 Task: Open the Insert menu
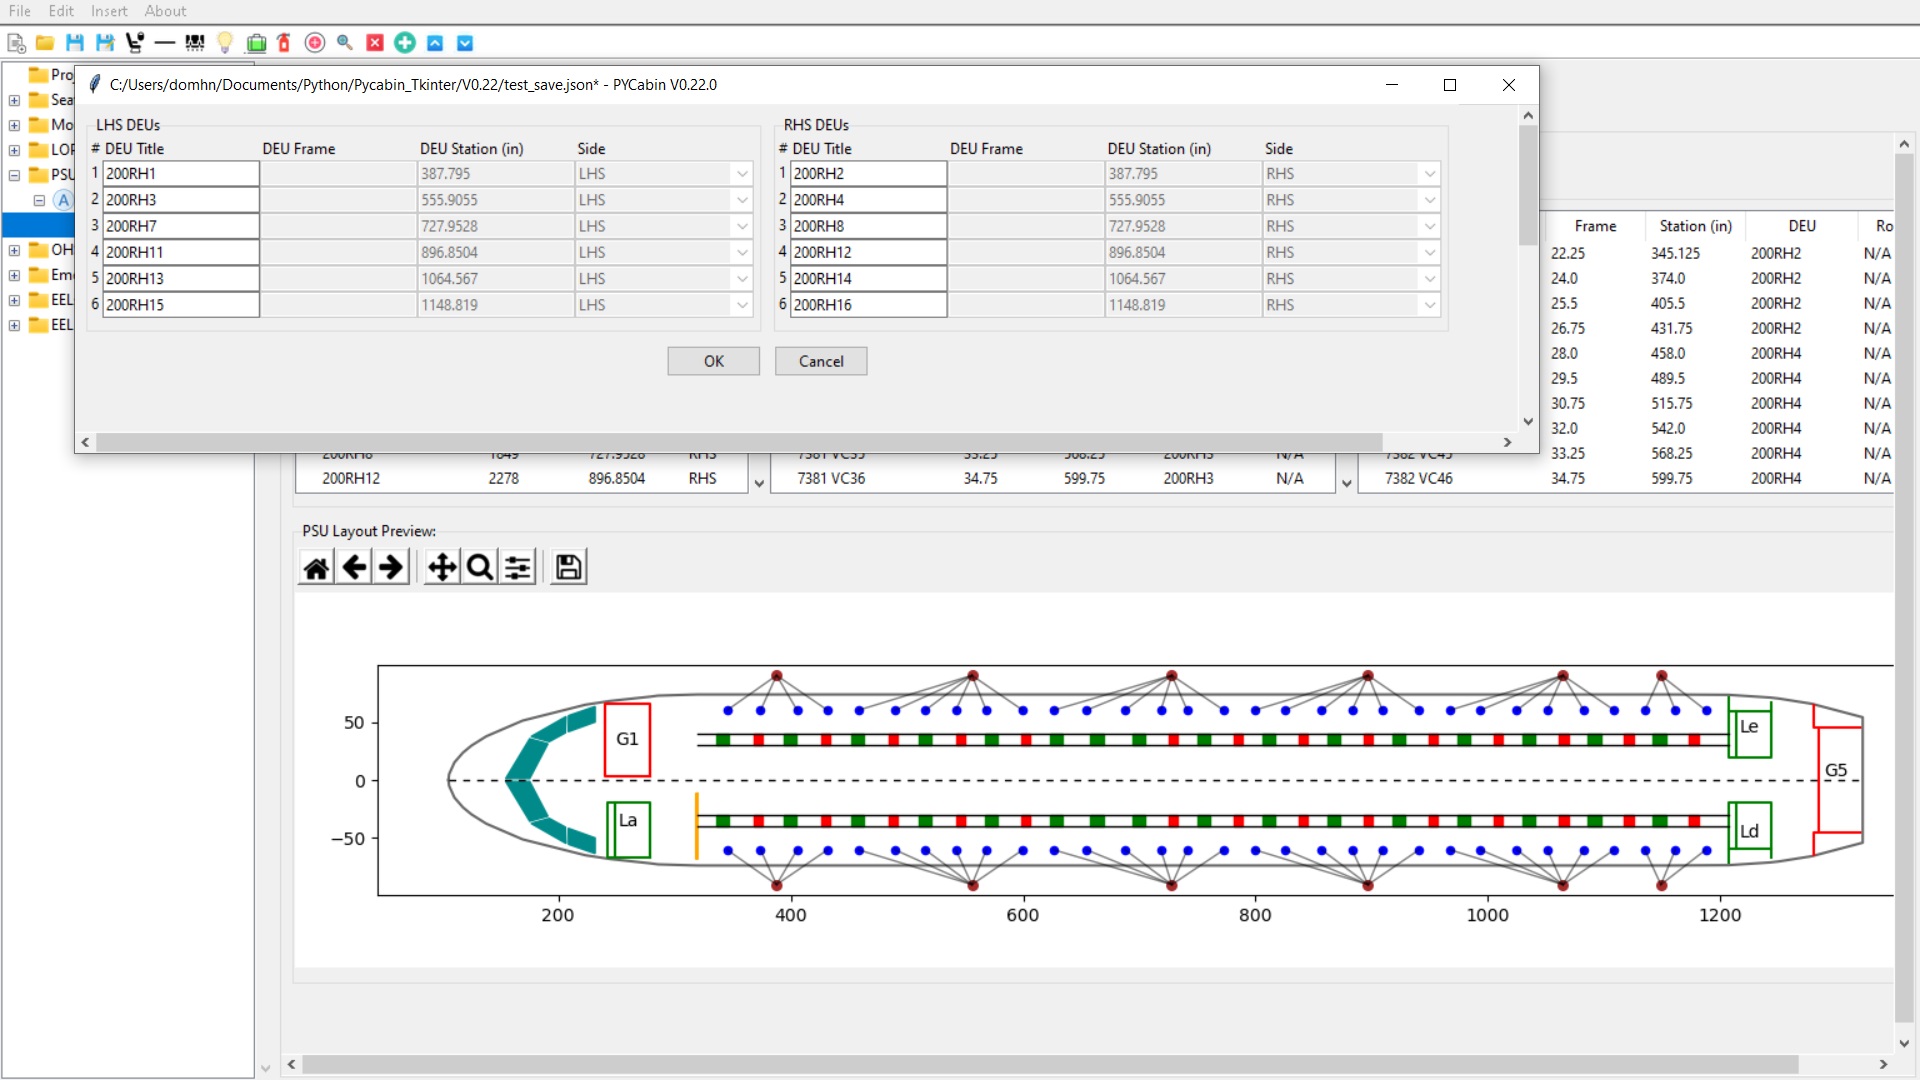[x=109, y=11]
